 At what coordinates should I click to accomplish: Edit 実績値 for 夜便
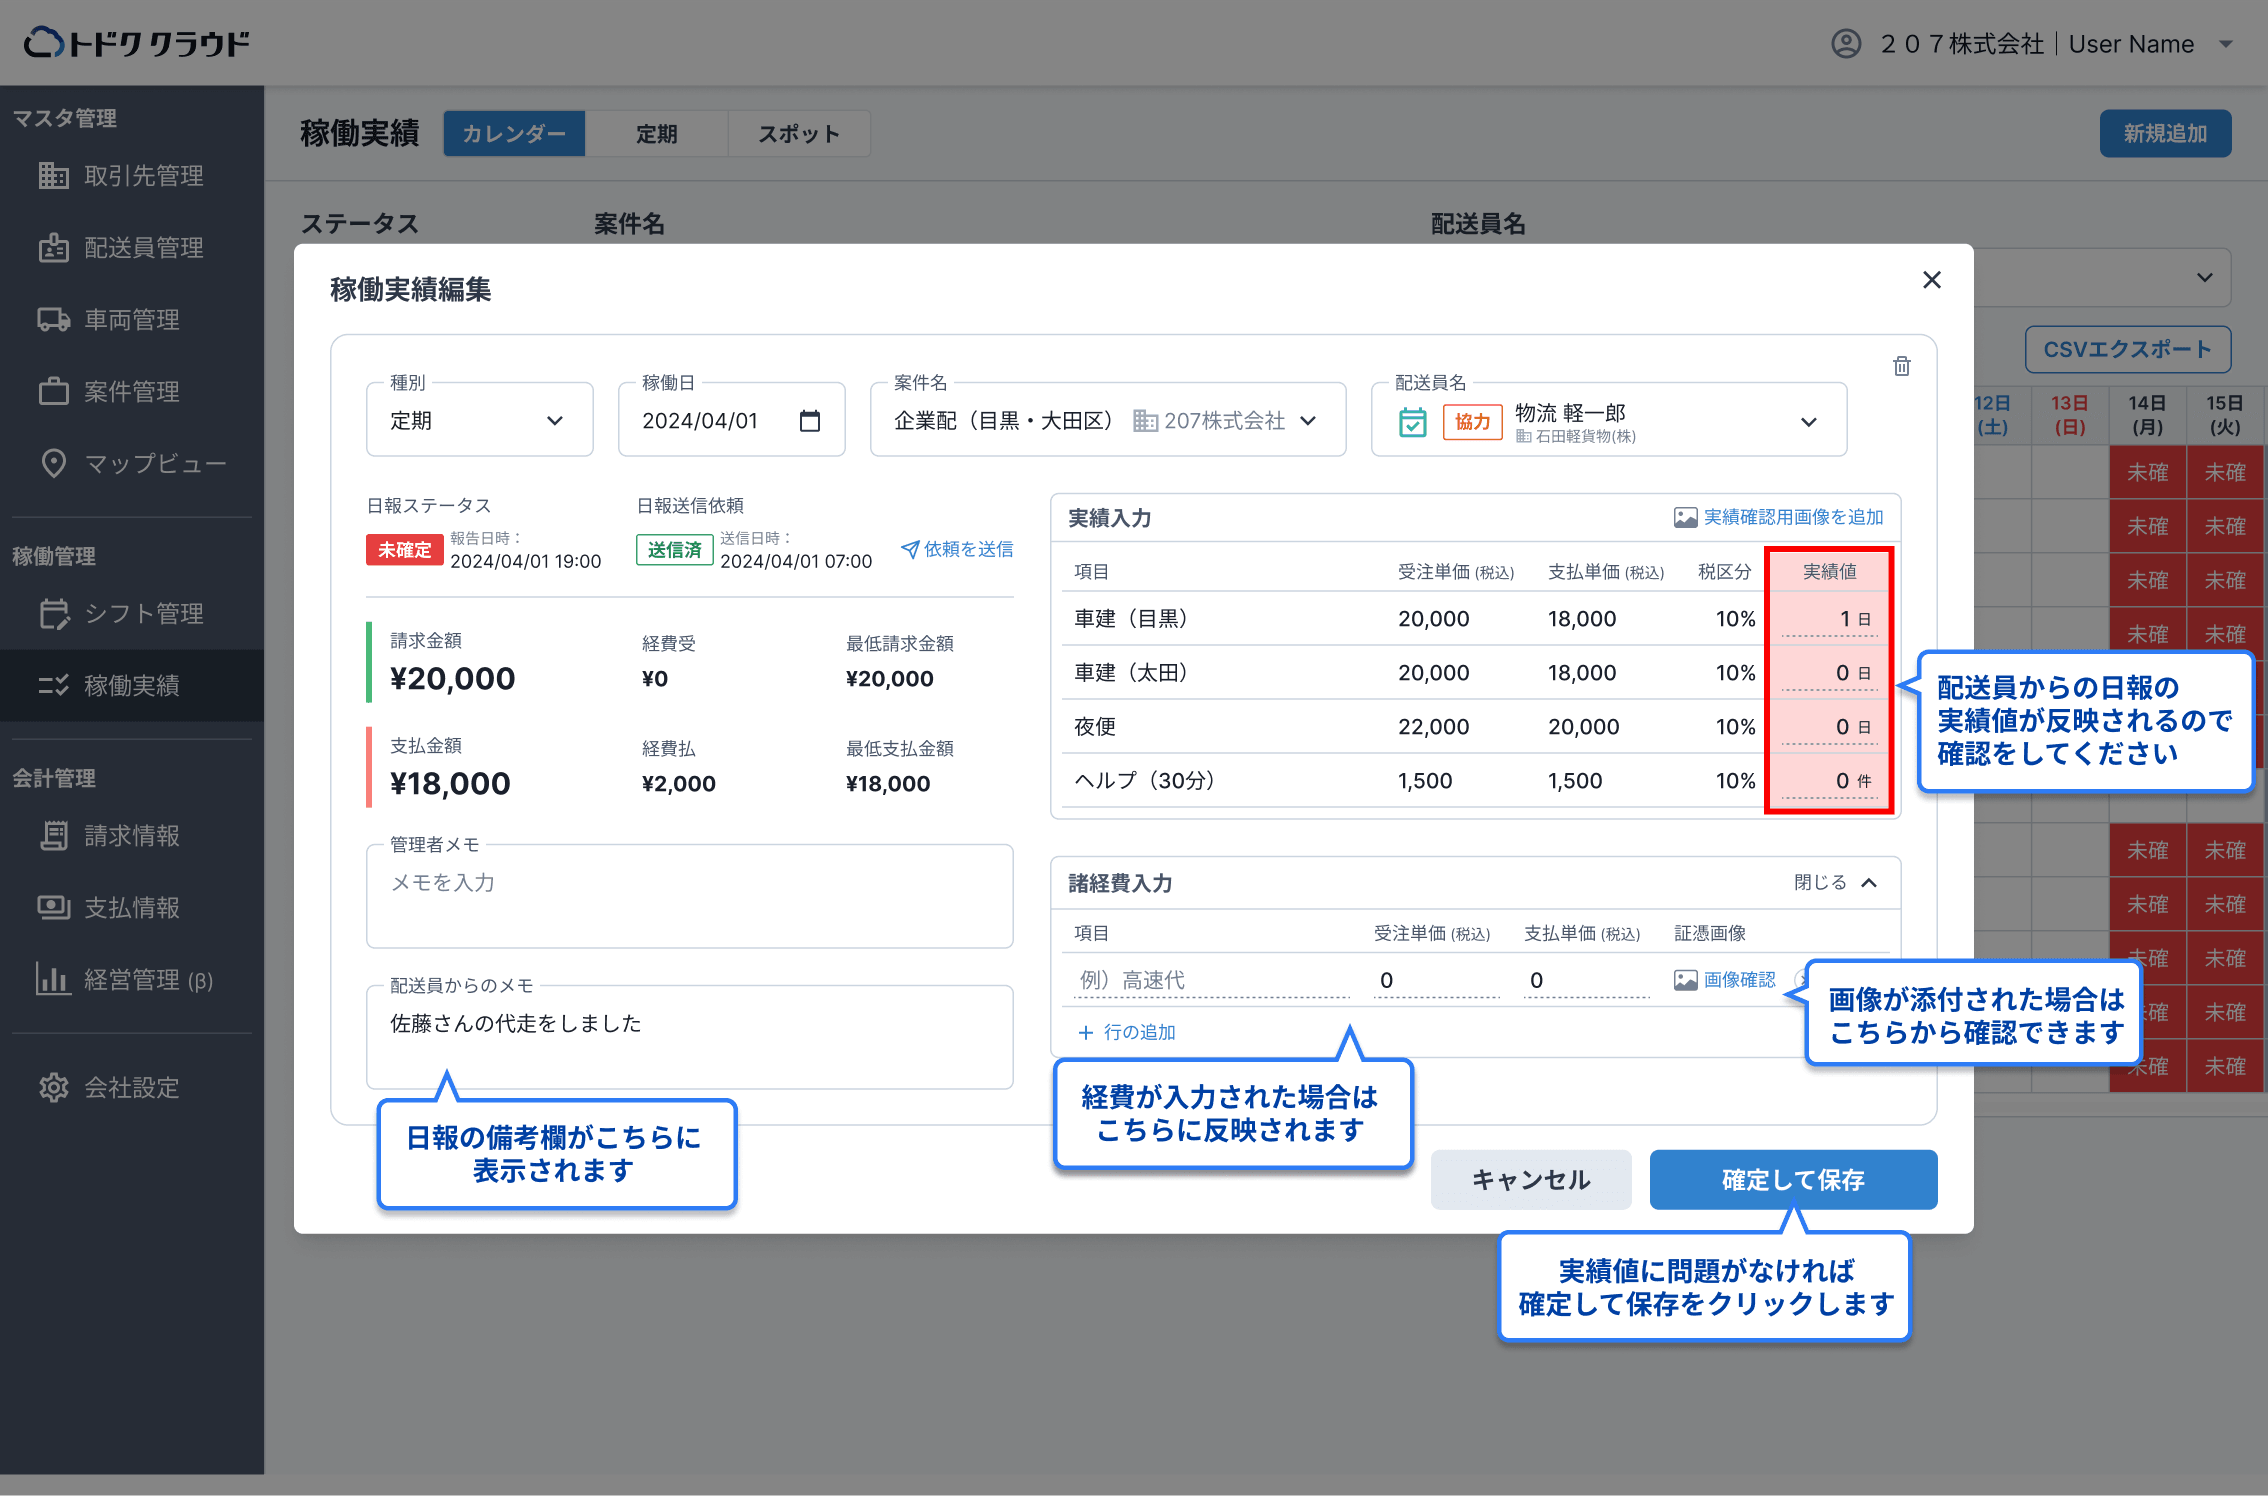pyautogui.click(x=1829, y=727)
